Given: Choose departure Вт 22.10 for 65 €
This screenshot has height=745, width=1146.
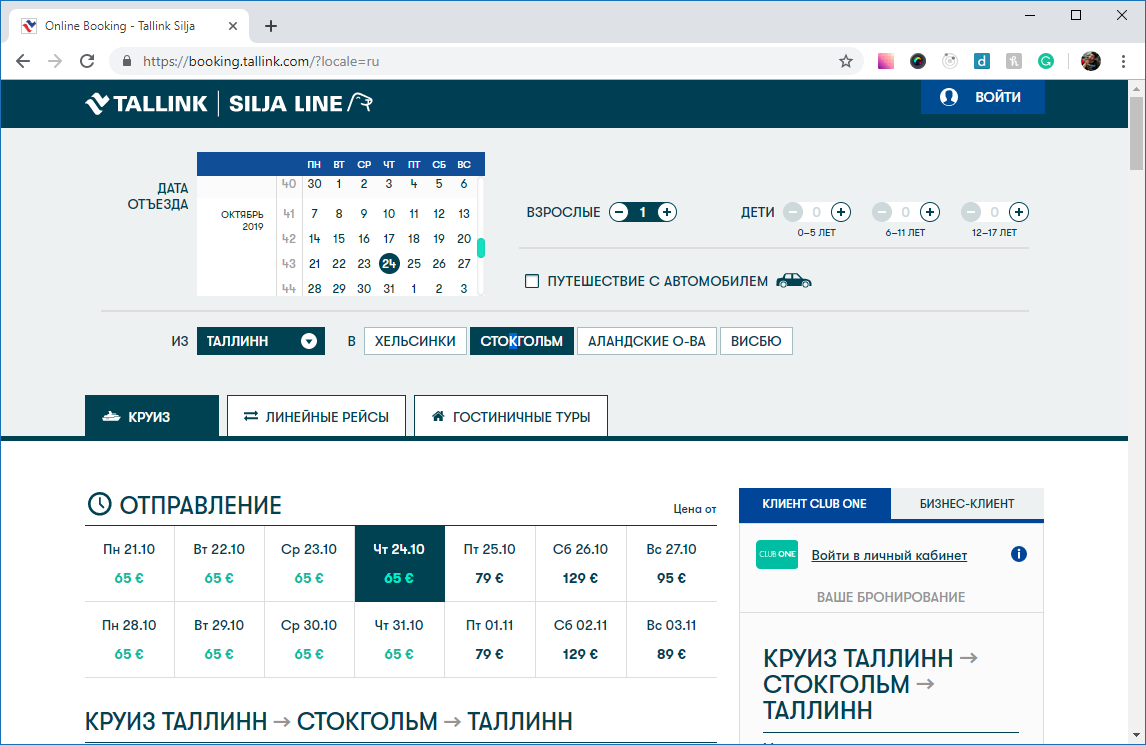Looking at the screenshot, I should tap(219, 564).
